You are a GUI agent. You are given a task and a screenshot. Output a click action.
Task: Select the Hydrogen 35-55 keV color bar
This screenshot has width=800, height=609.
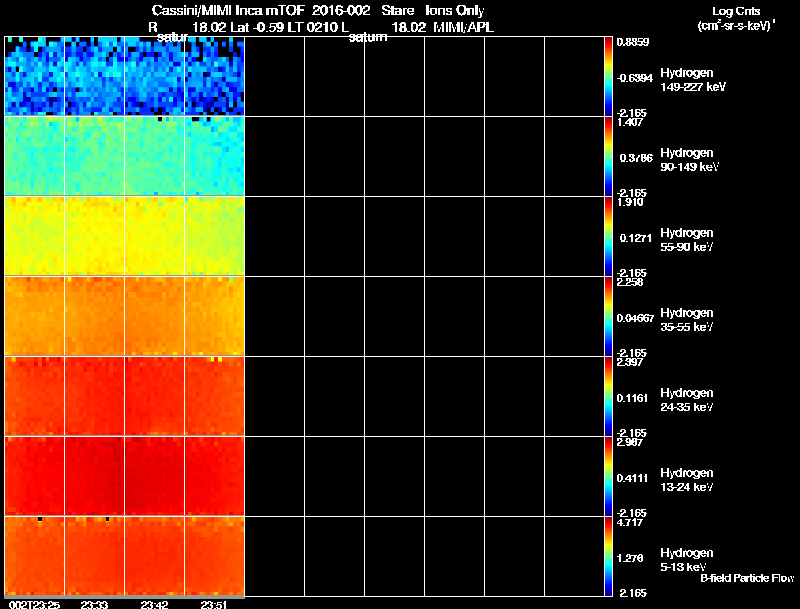[x=608, y=316]
